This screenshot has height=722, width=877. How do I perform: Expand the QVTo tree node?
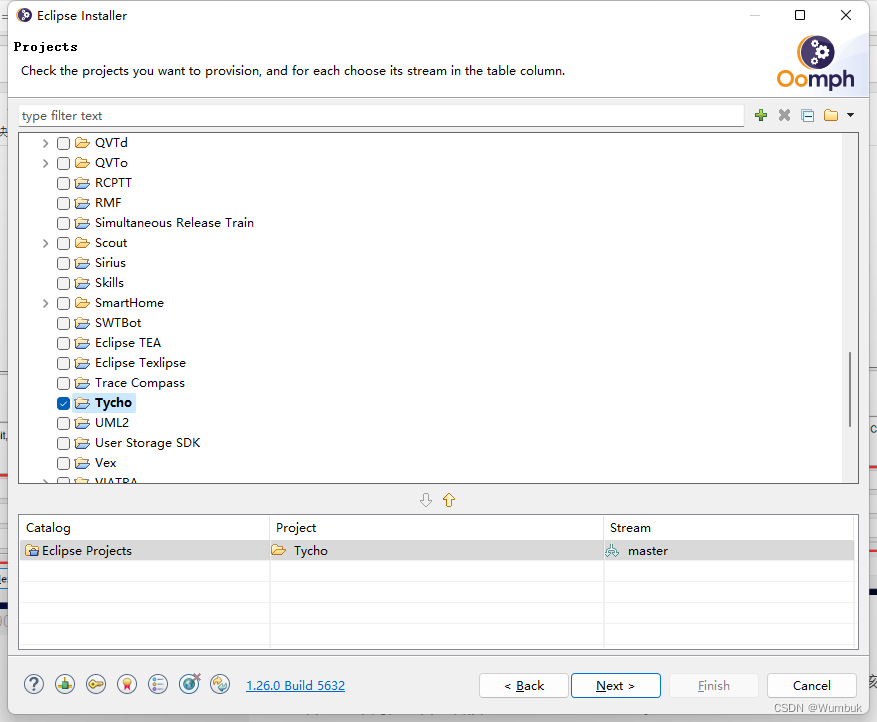click(46, 163)
